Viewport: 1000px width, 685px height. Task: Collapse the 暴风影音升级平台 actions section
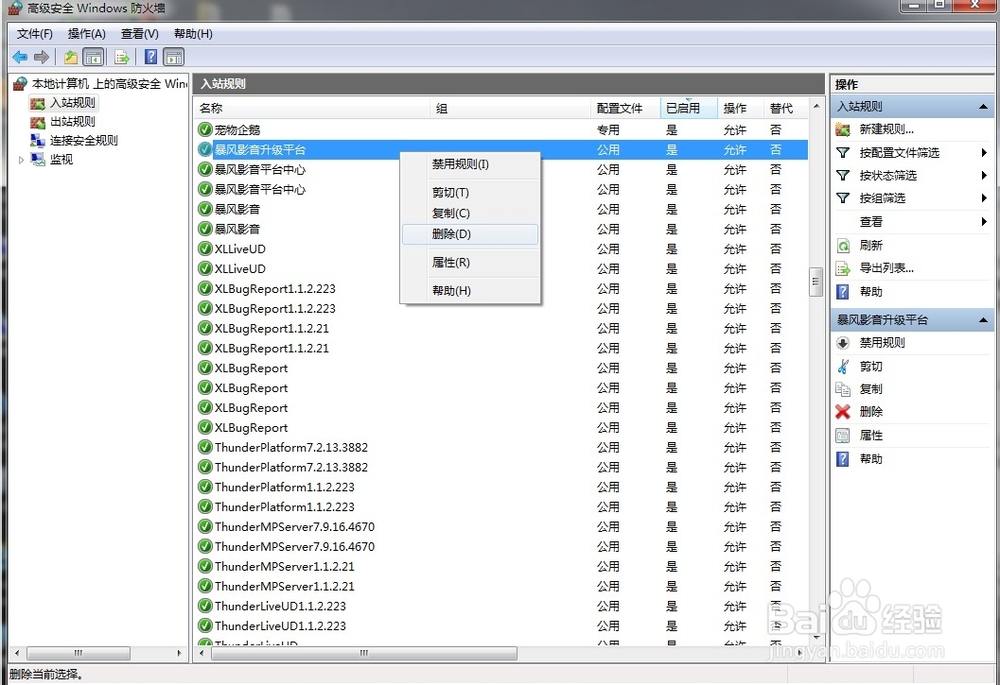point(983,320)
